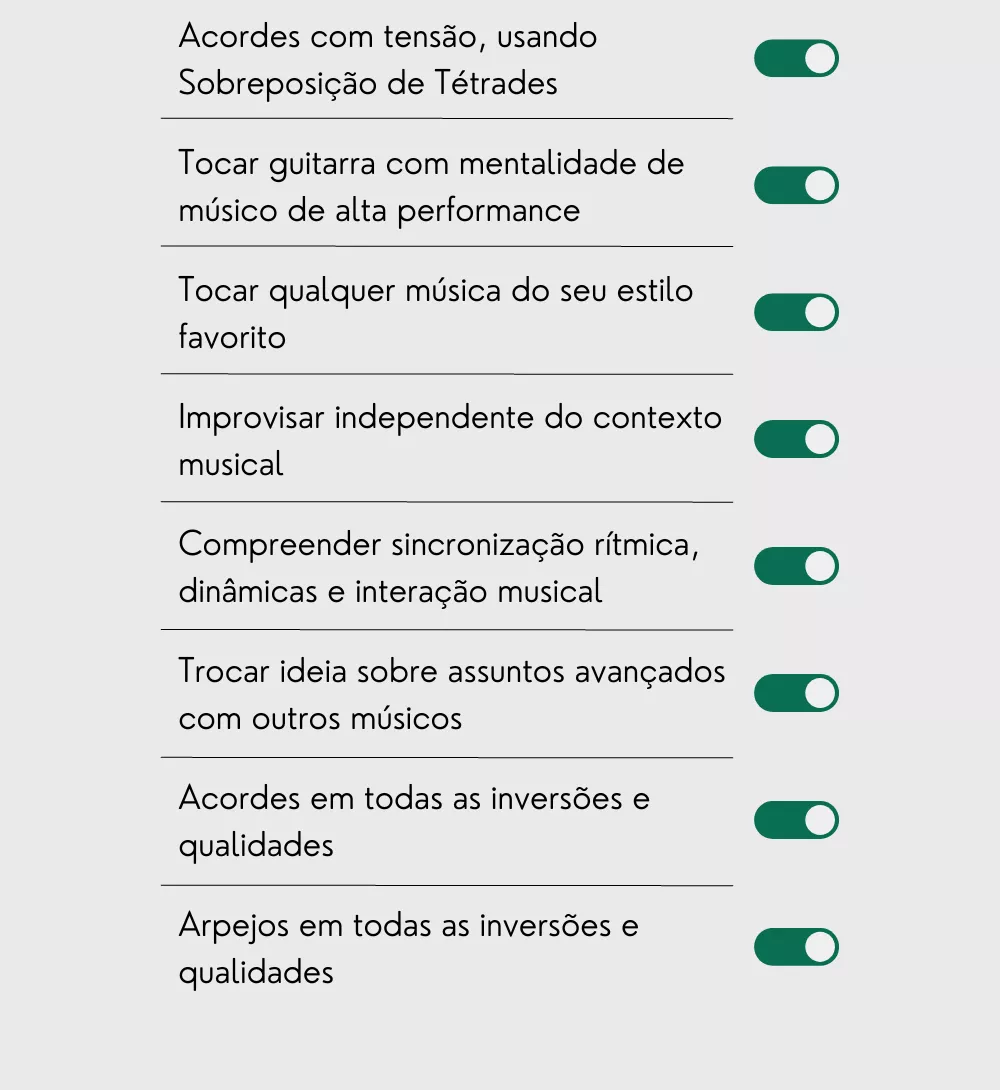Switch off the Arpejos toggle

[x=796, y=948]
